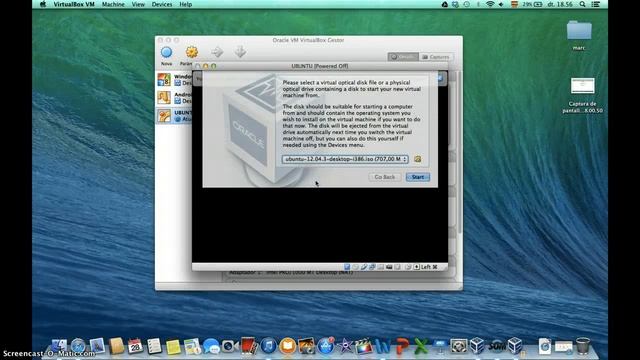Choose a virtual optical disk file folder icon
640x360 pixels.
(x=417, y=159)
